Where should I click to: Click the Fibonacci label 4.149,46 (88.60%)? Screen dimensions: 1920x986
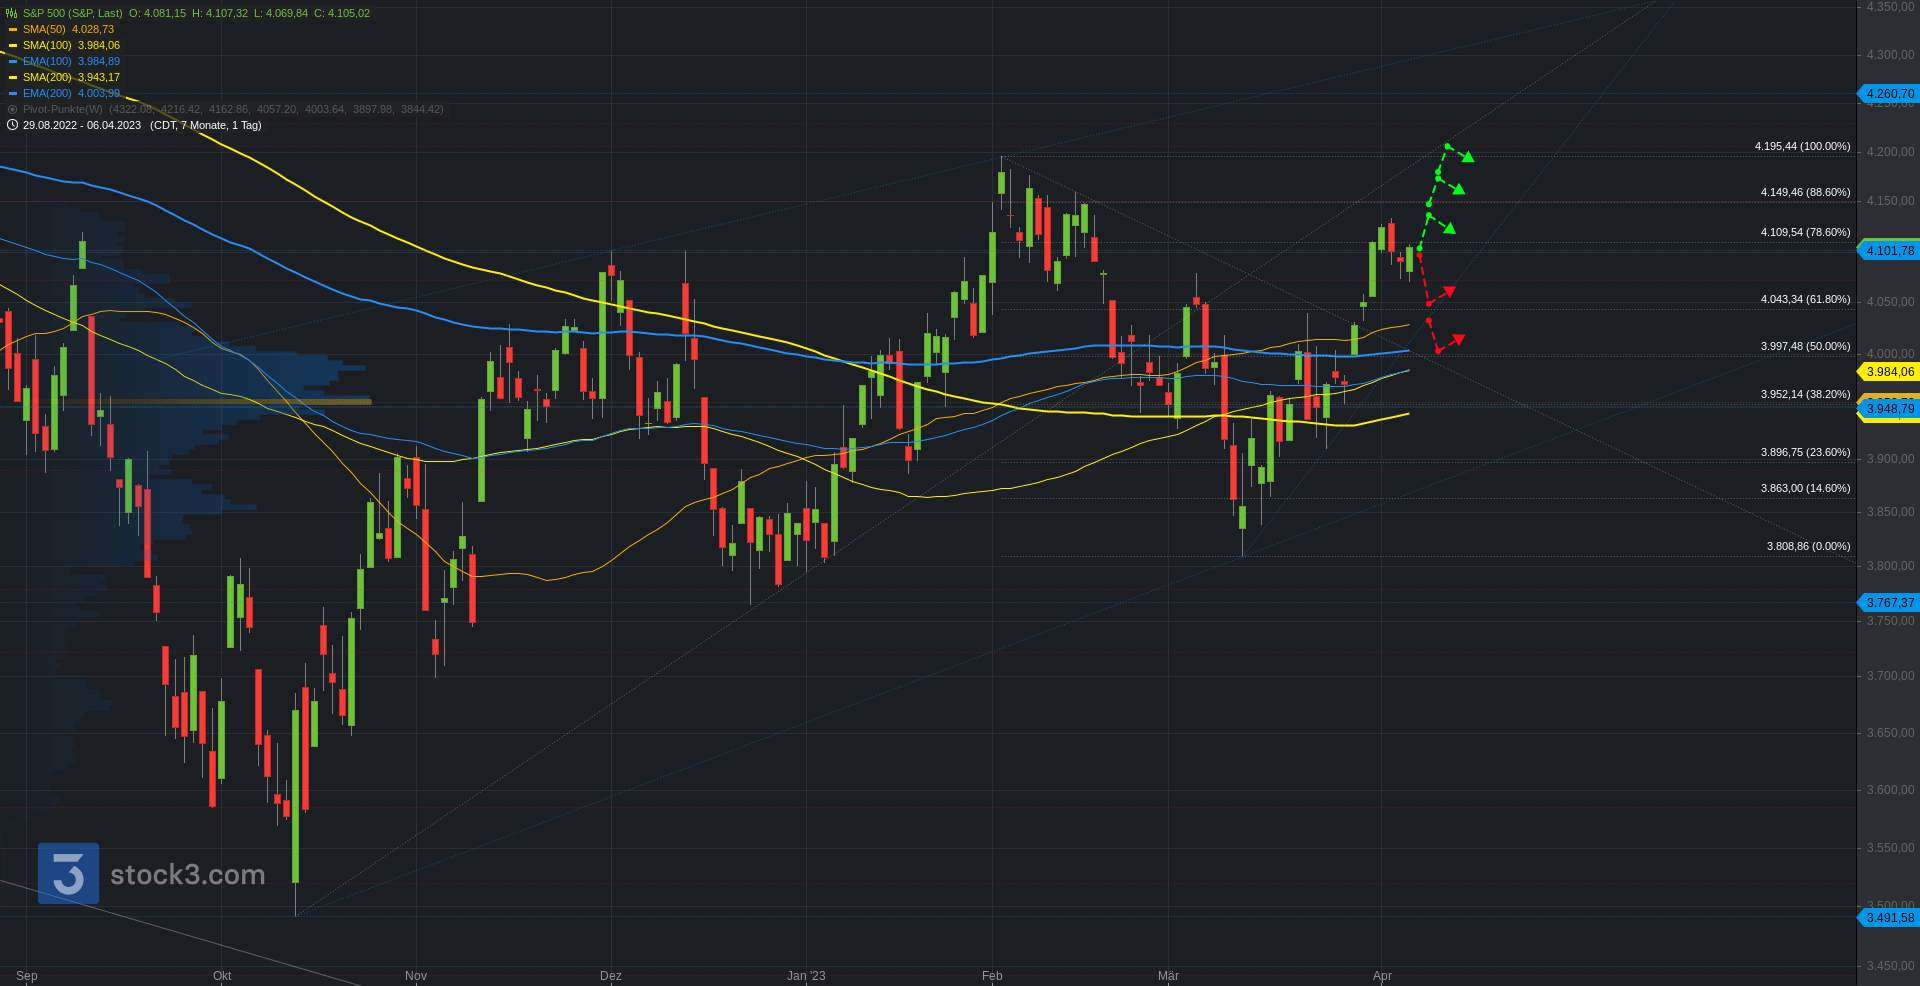tap(1805, 192)
